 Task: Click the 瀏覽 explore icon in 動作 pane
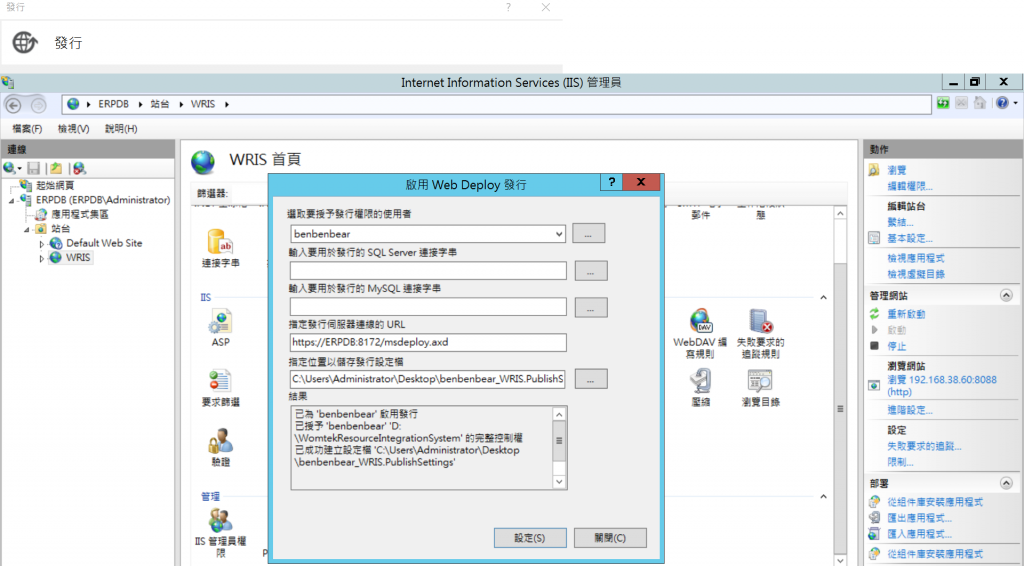874,170
